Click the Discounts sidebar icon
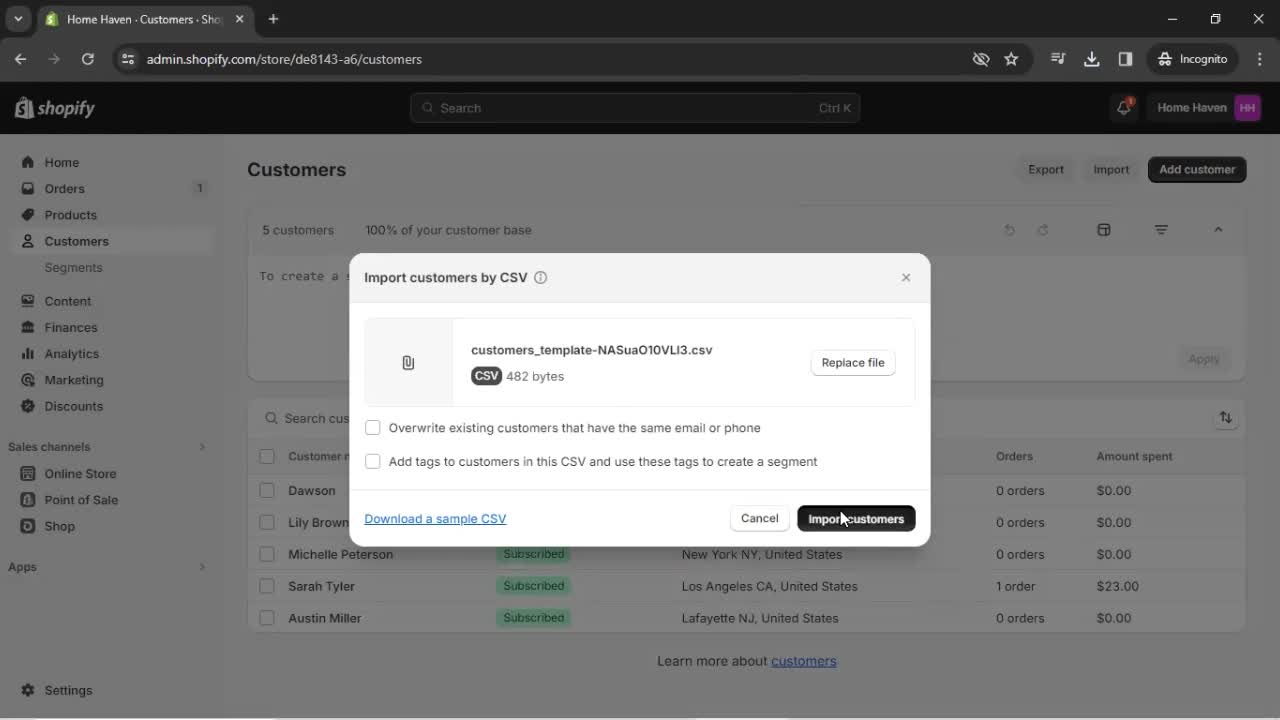1280x720 pixels. pos(27,406)
